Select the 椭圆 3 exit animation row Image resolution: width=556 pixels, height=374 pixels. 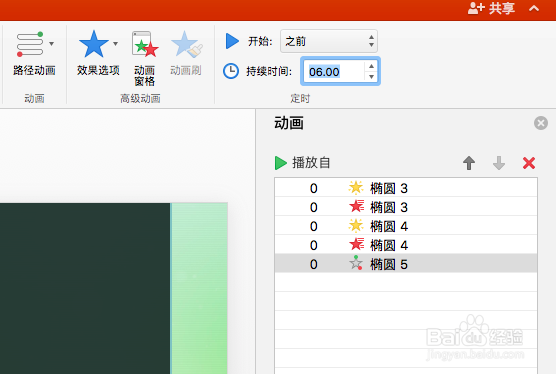pos(406,207)
